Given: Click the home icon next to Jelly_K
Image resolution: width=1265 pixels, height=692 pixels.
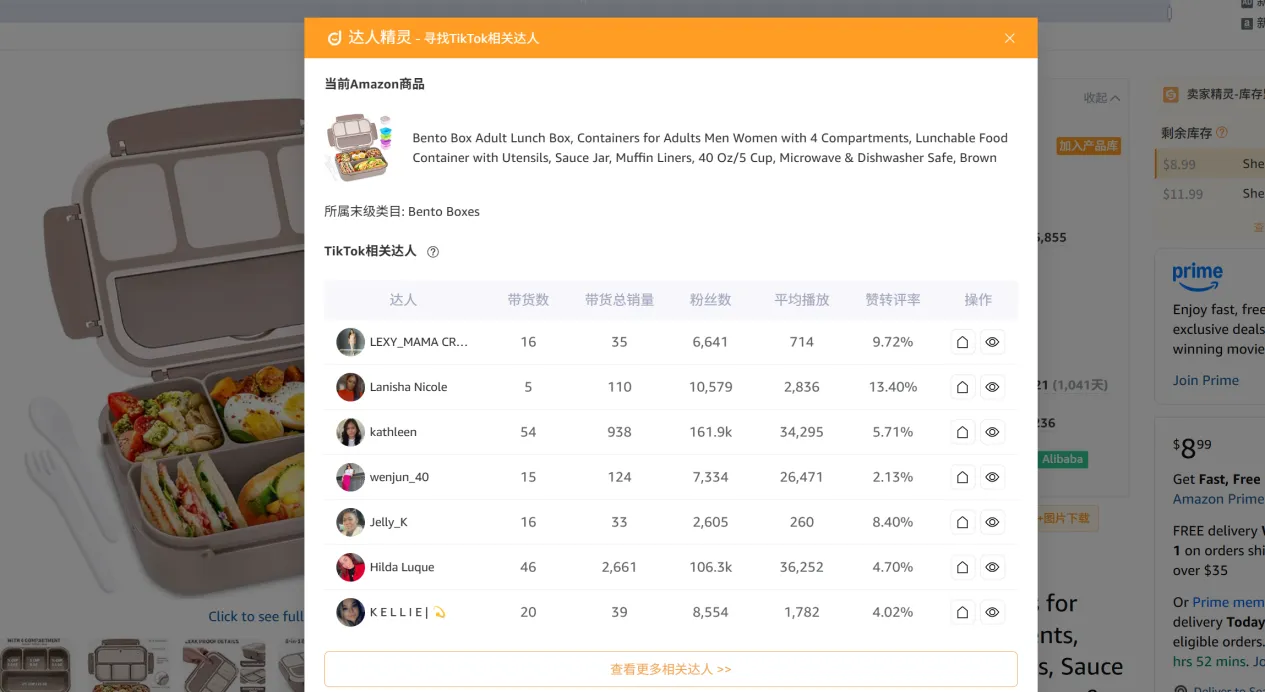Looking at the screenshot, I should [962, 522].
